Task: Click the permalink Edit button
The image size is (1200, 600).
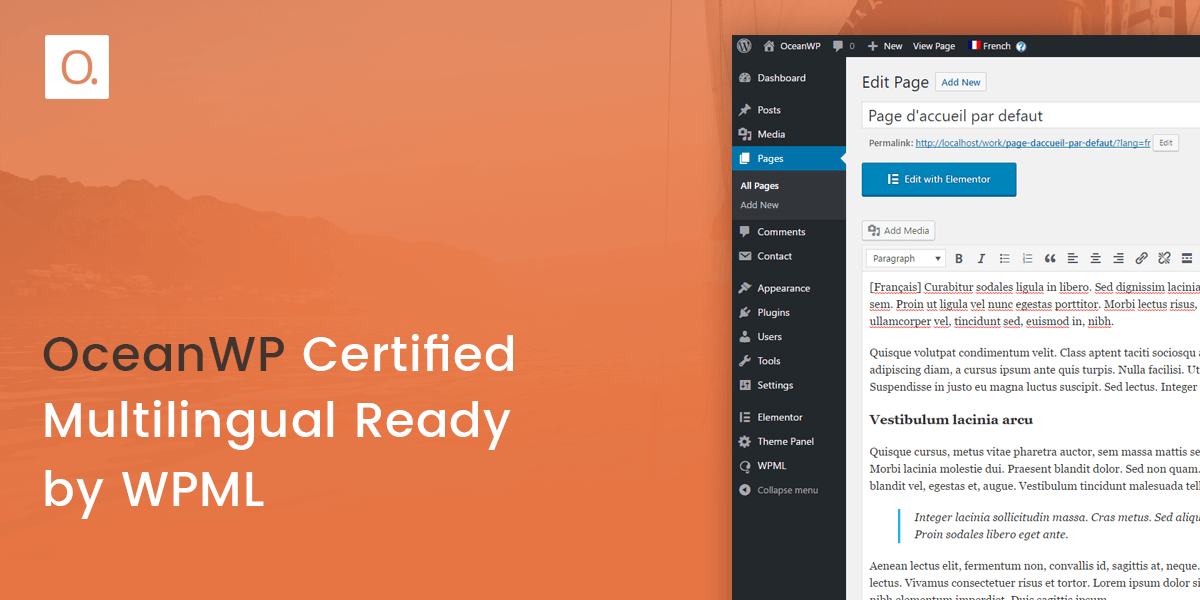Action: [1165, 143]
